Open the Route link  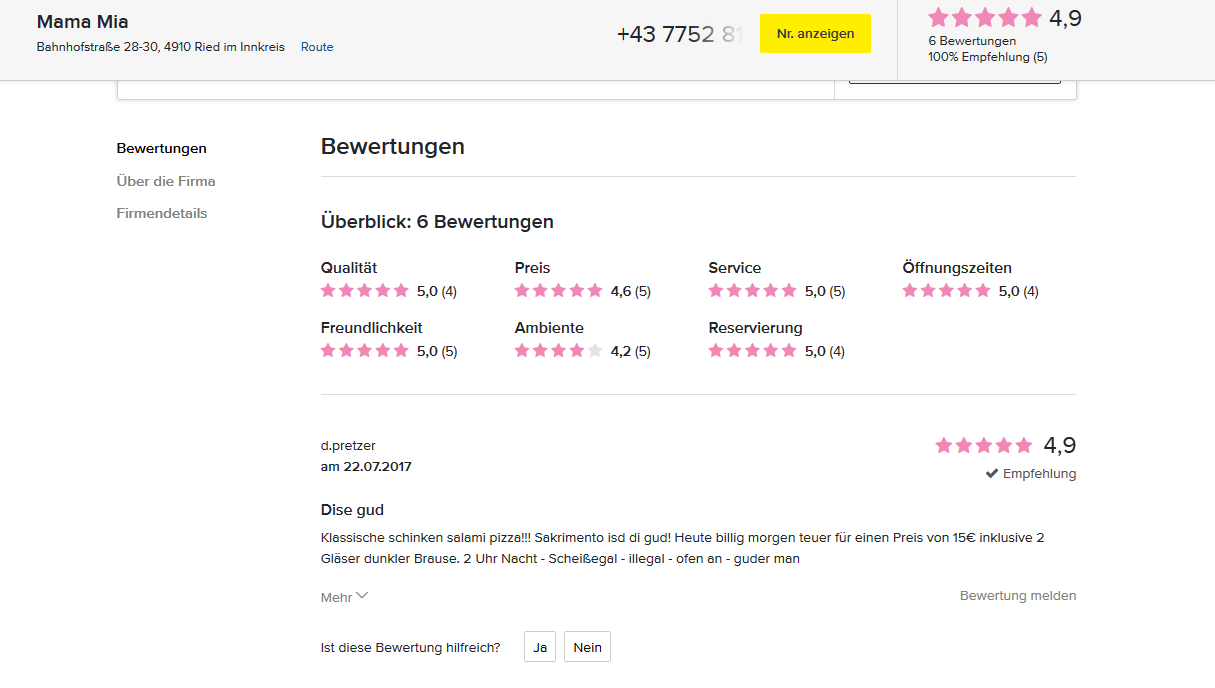(x=317, y=47)
